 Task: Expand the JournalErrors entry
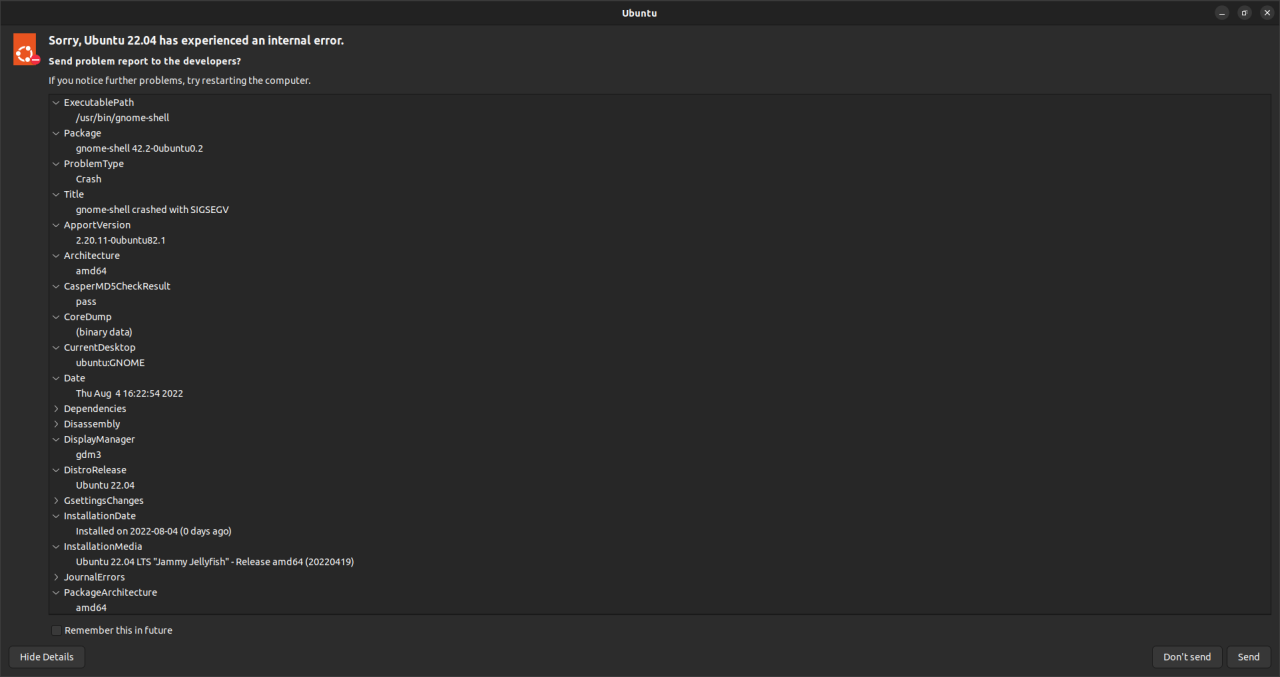pyautogui.click(x=55, y=577)
